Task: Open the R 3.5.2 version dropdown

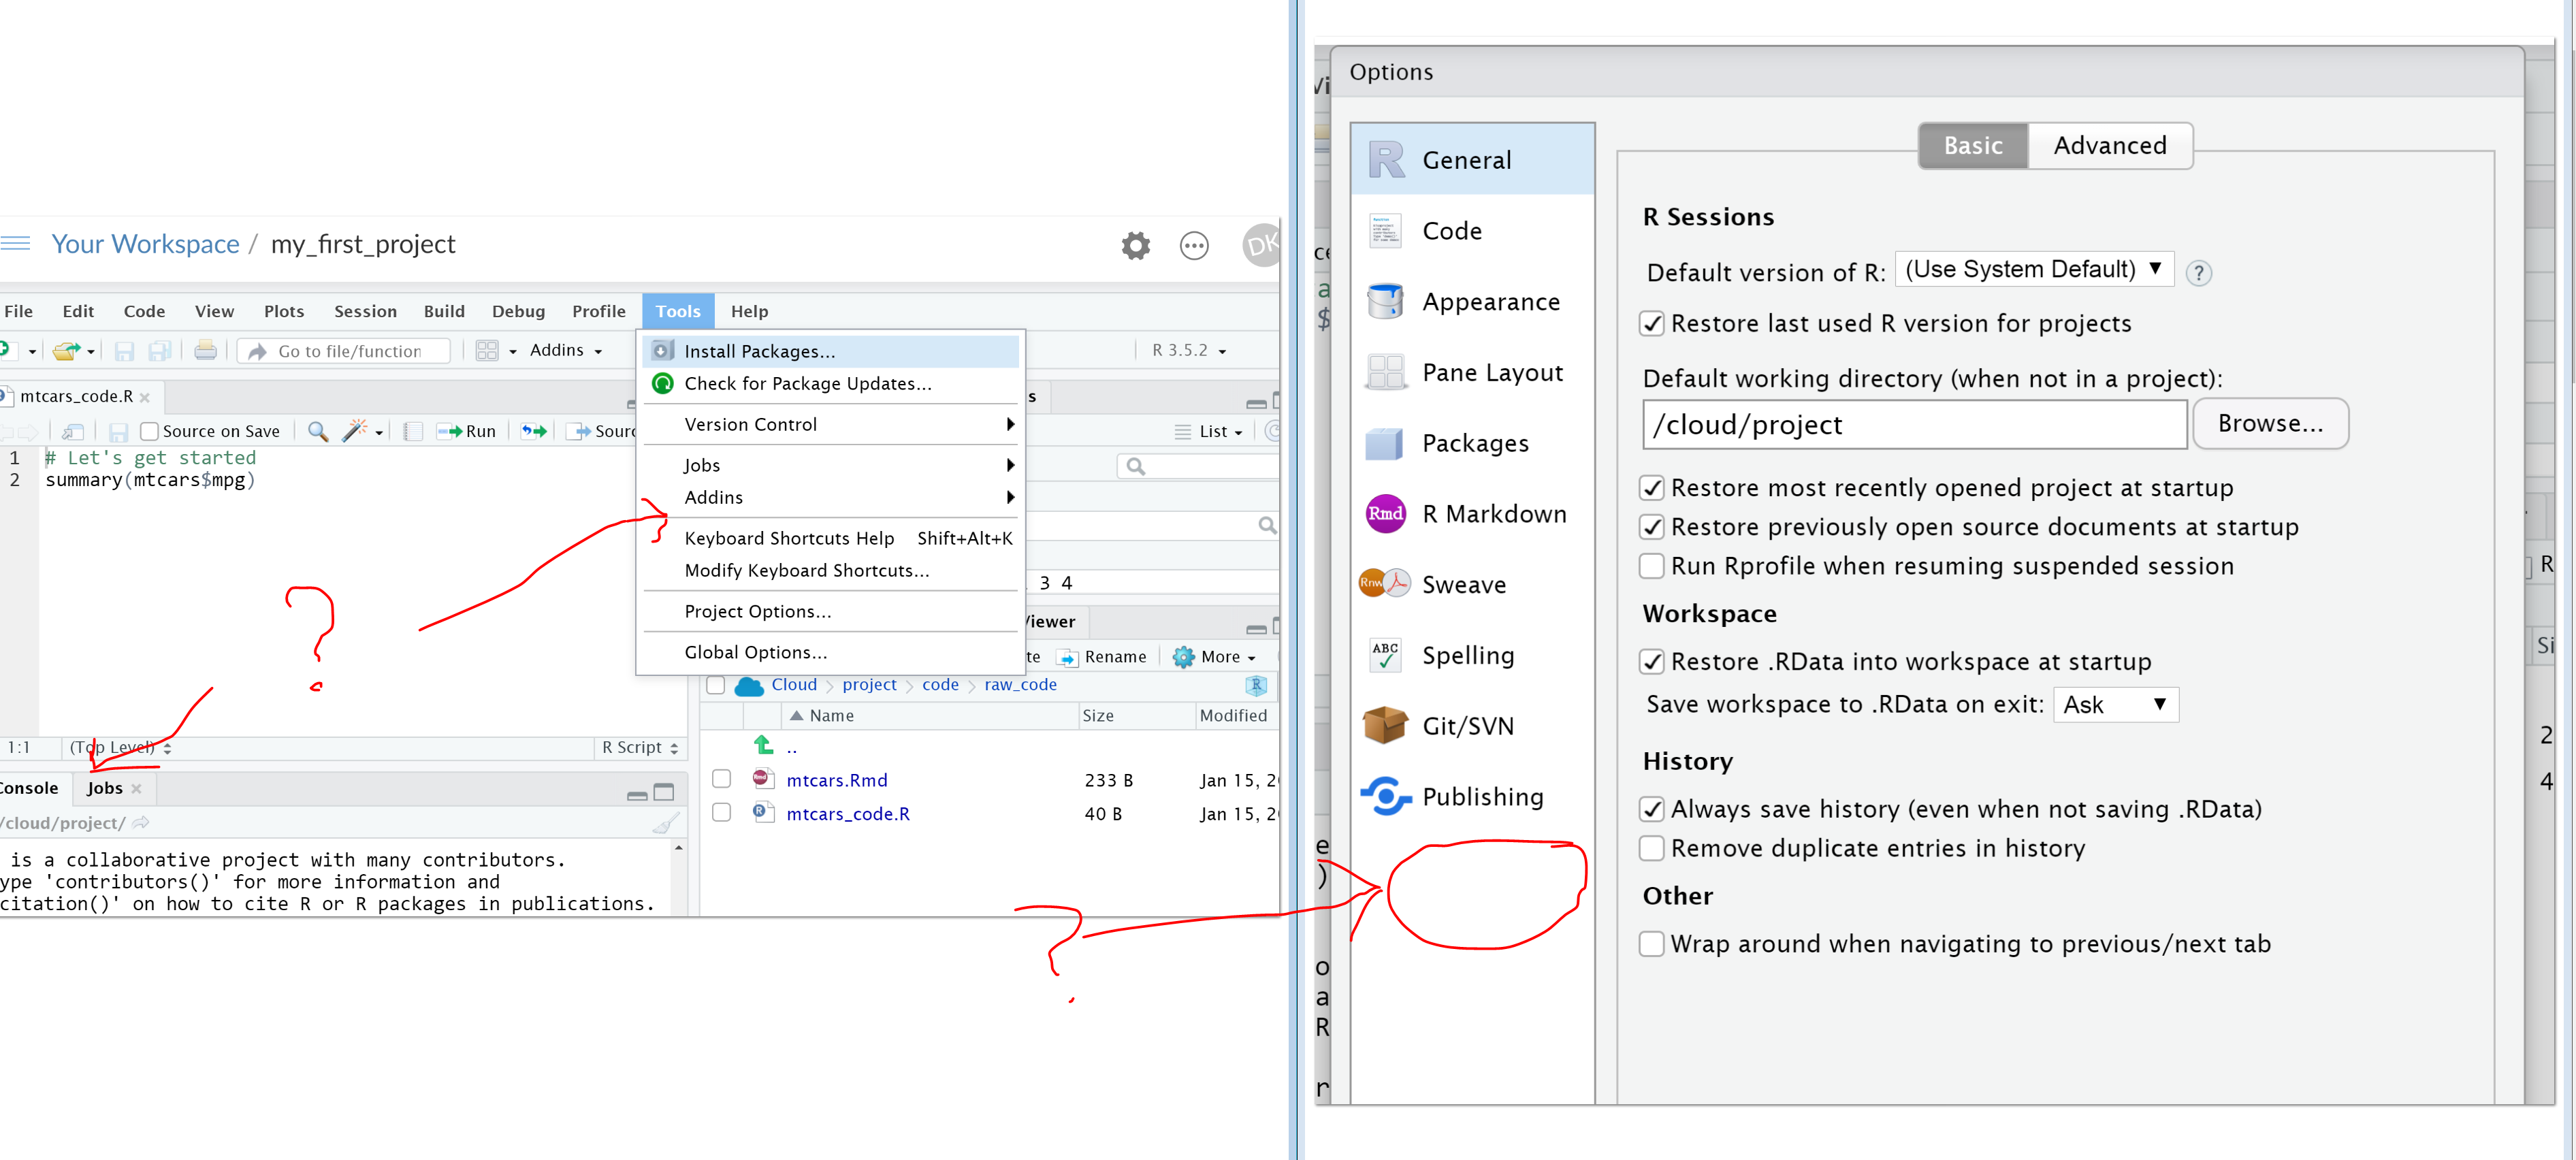Action: click(x=1188, y=350)
